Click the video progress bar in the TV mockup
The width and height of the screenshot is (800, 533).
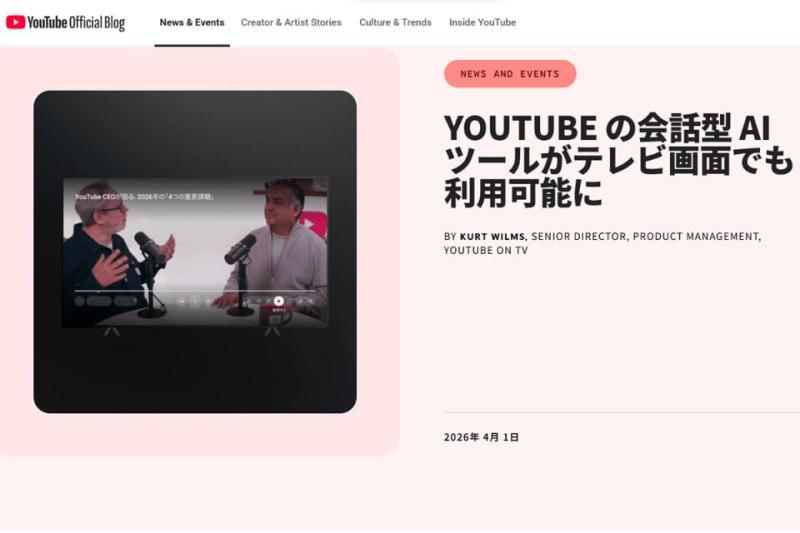click(194, 291)
